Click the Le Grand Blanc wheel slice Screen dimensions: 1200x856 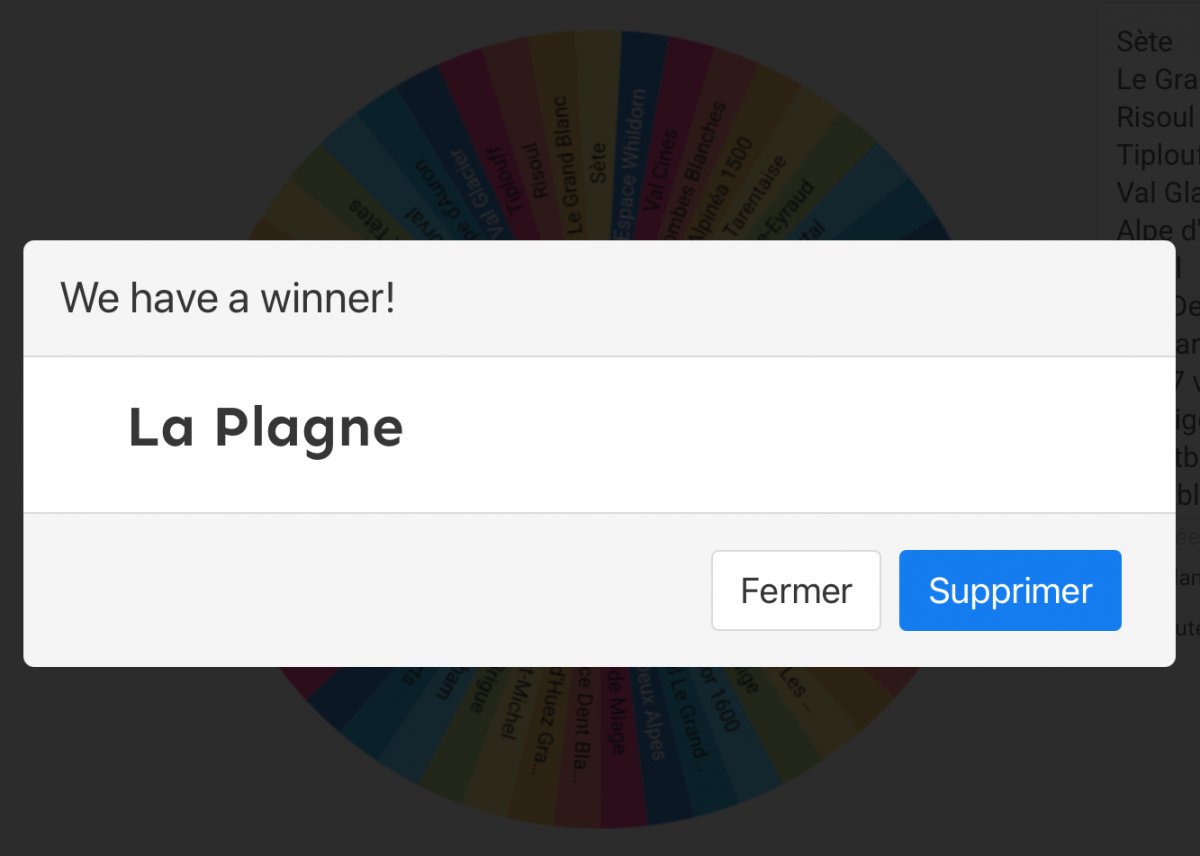tap(566, 166)
